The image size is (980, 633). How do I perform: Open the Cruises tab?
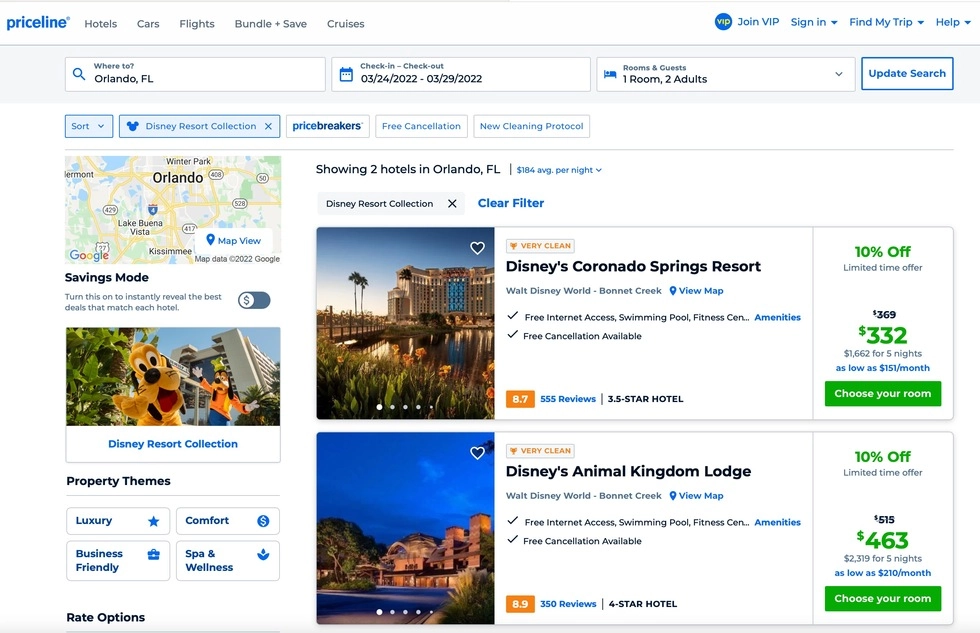346,24
